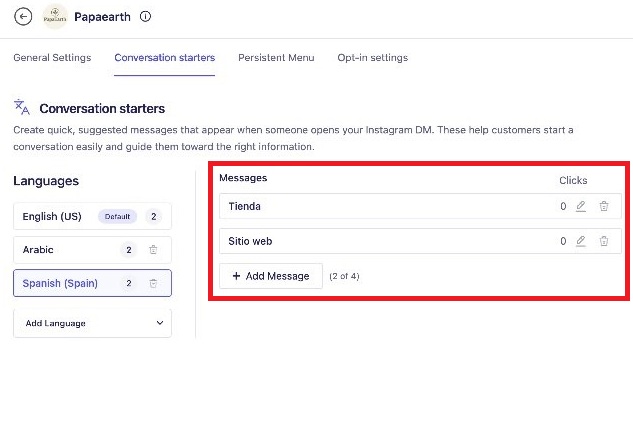The height and width of the screenshot is (423, 633).
Task: Open the General Settings tab
Action: click(x=52, y=58)
